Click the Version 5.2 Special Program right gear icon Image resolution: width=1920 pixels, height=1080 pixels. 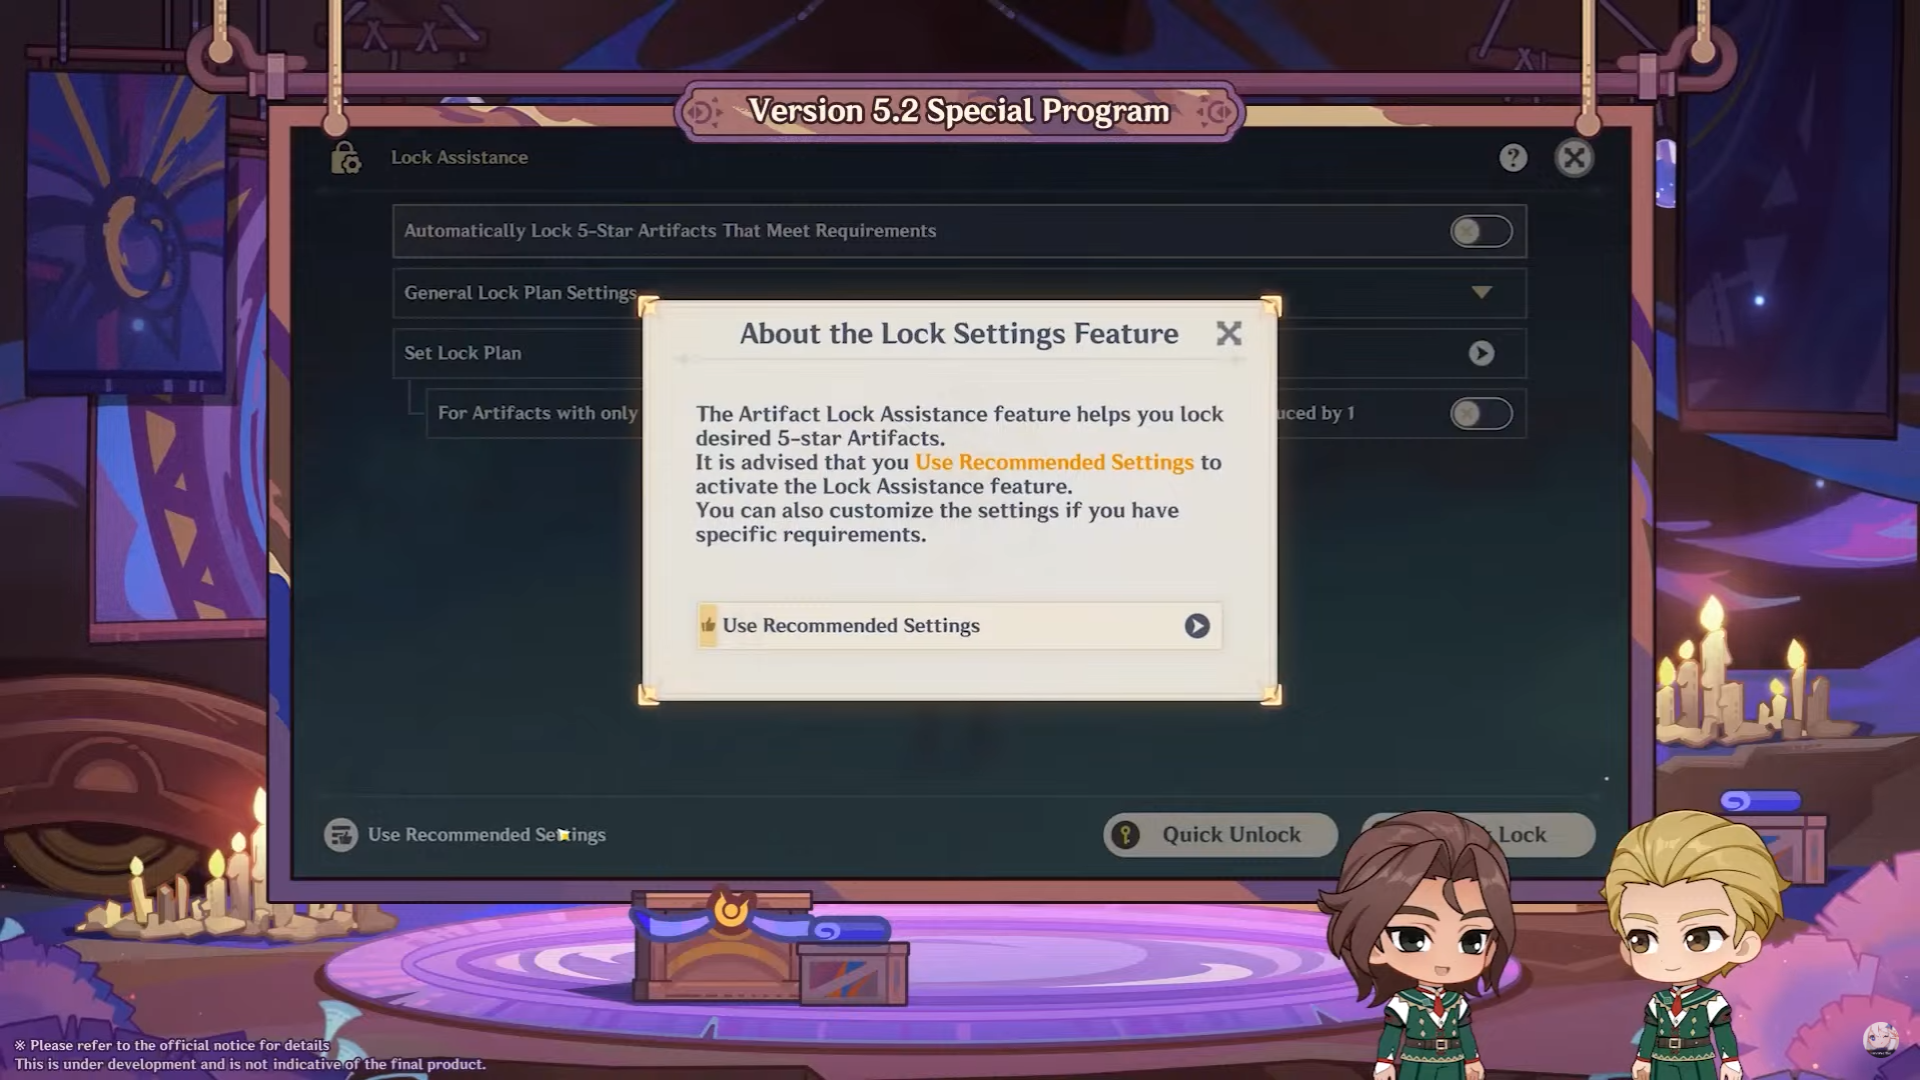click(x=1213, y=111)
